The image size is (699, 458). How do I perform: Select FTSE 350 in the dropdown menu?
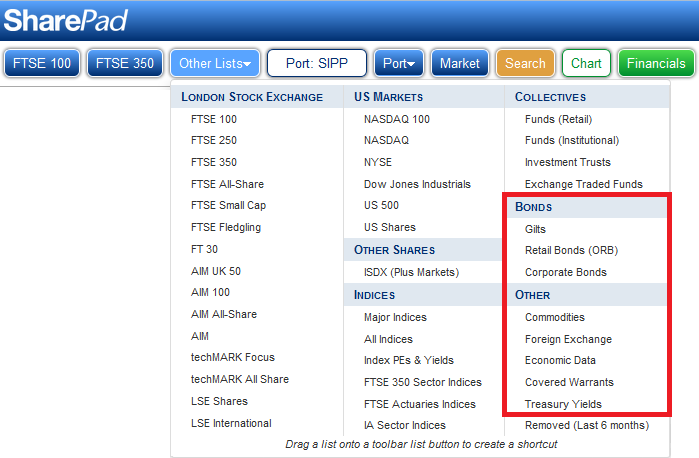214,162
